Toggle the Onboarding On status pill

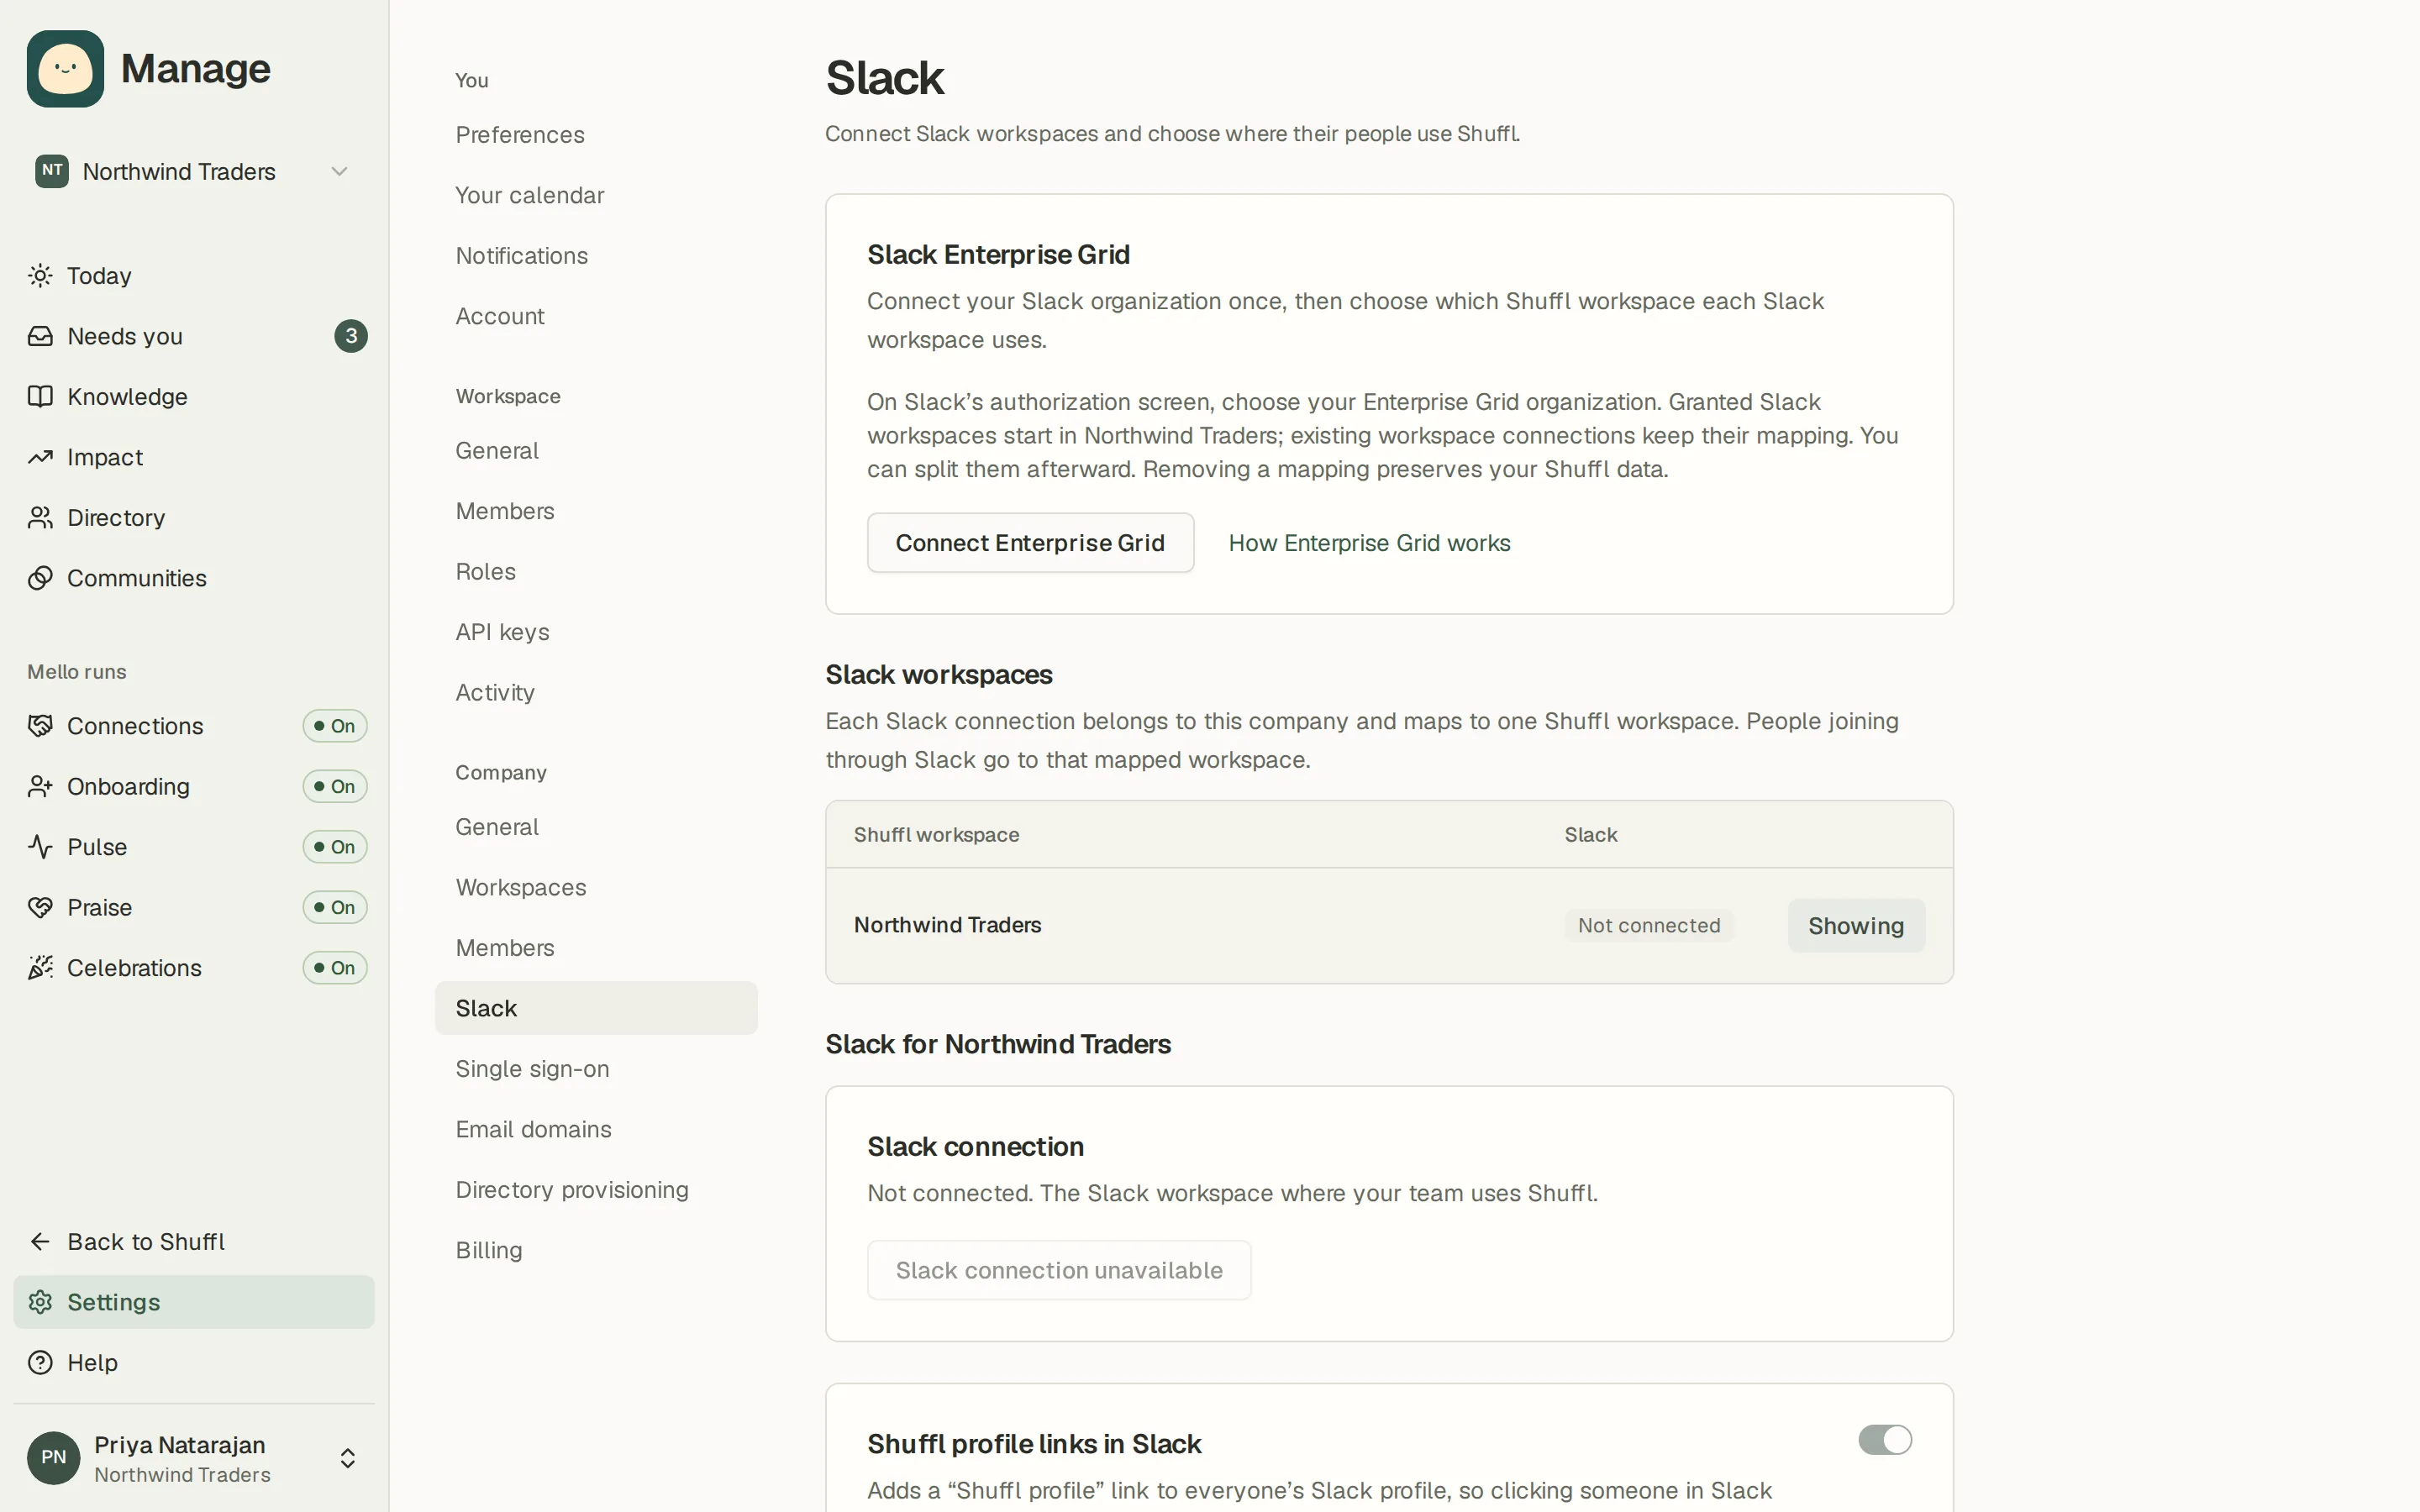(335, 786)
